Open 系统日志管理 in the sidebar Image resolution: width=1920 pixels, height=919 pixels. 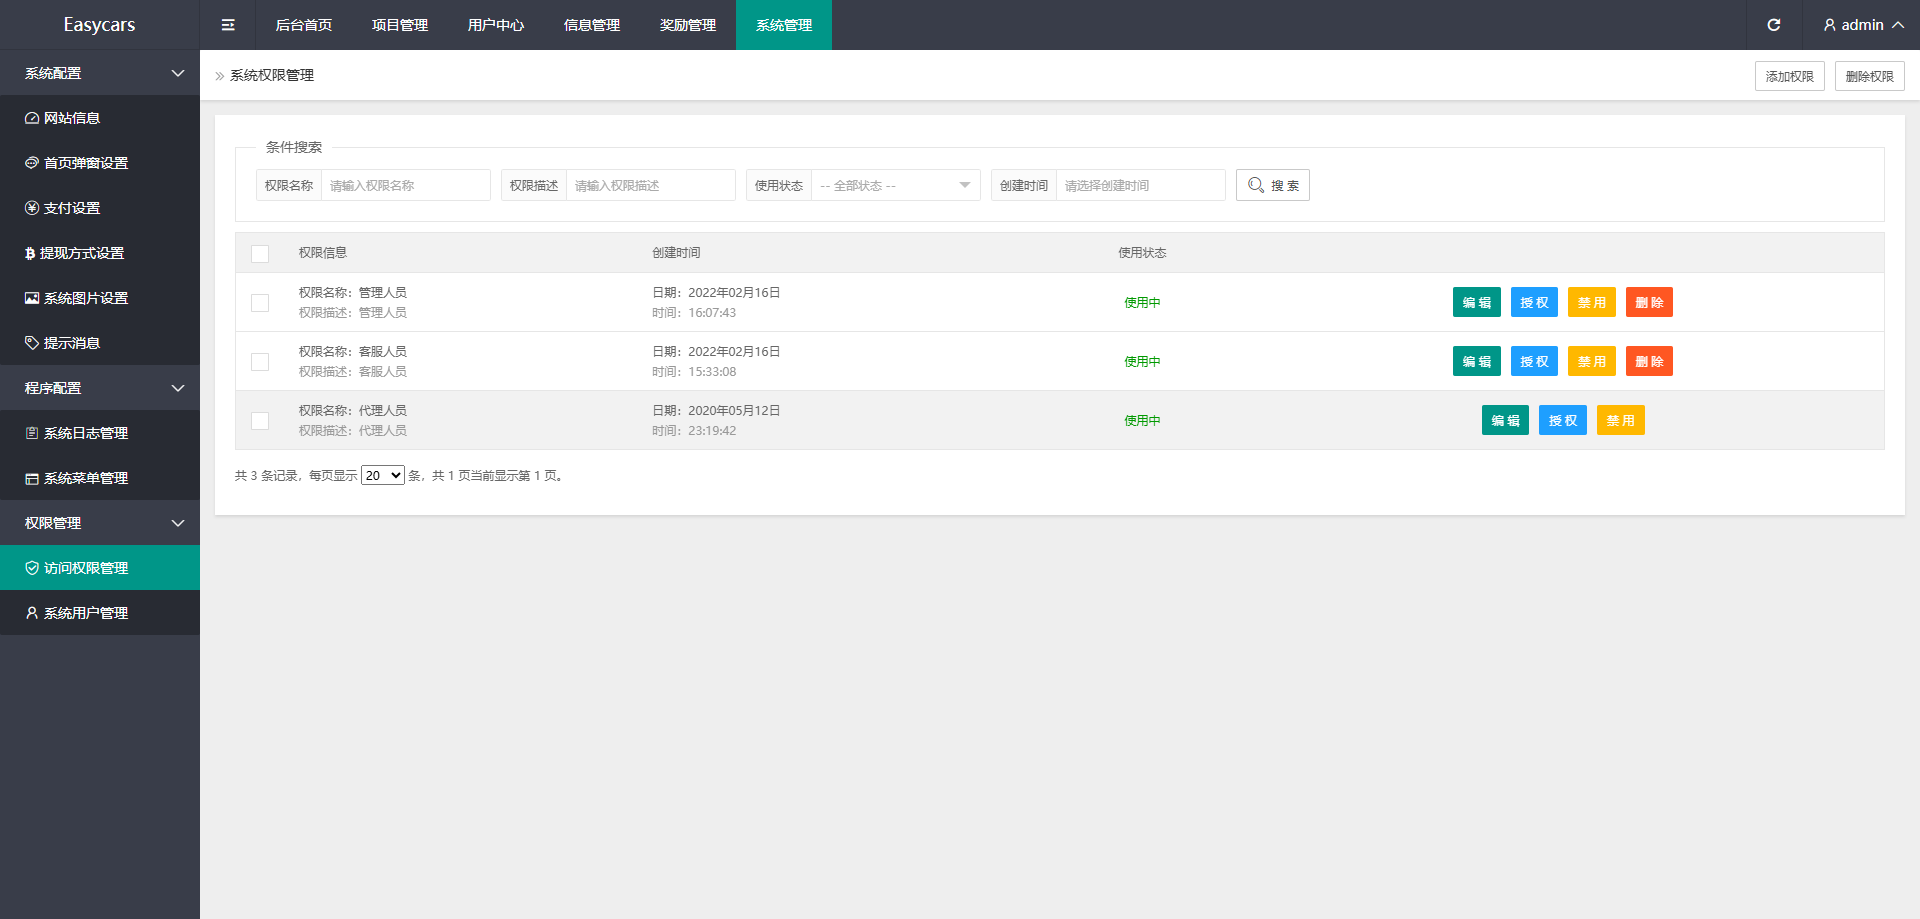click(x=85, y=433)
